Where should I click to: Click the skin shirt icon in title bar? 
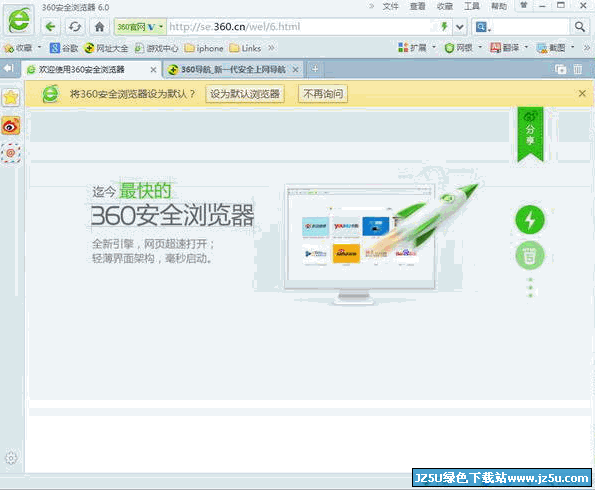pos(524,5)
